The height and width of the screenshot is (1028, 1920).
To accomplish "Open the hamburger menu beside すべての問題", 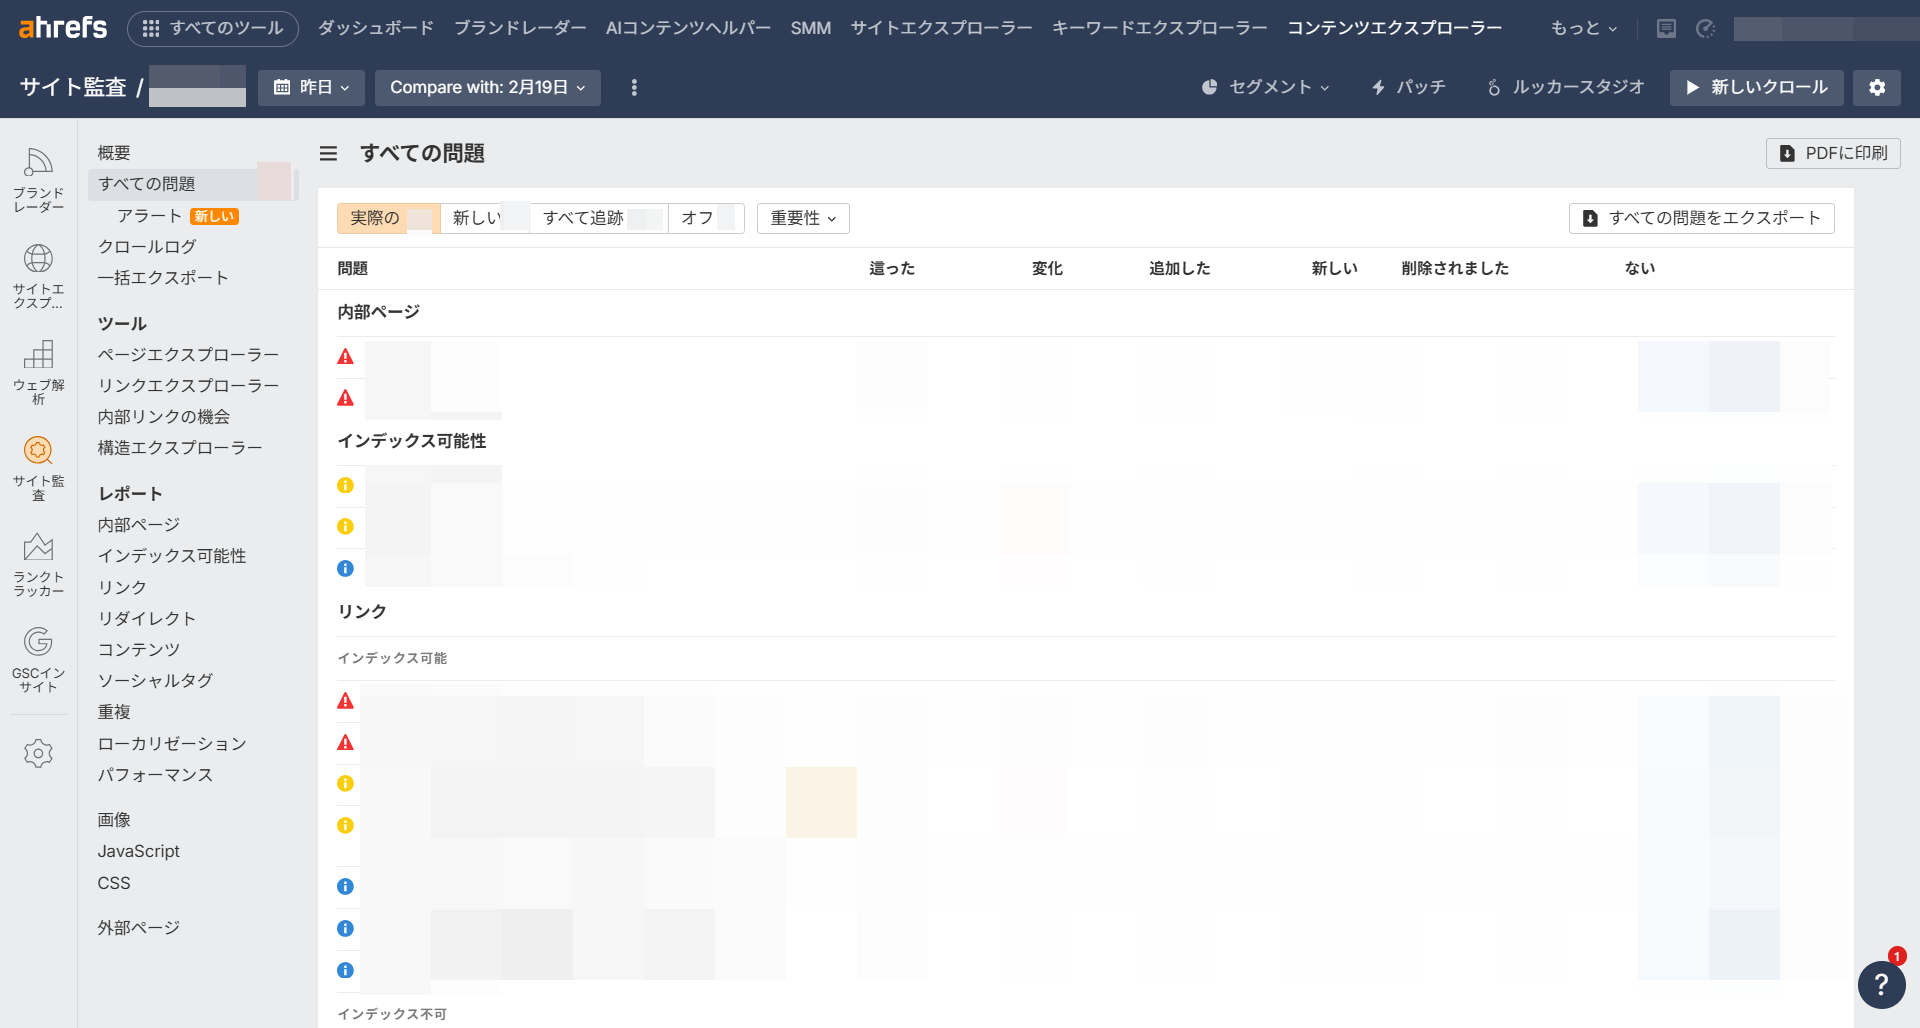I will click(x=328, y=153).
